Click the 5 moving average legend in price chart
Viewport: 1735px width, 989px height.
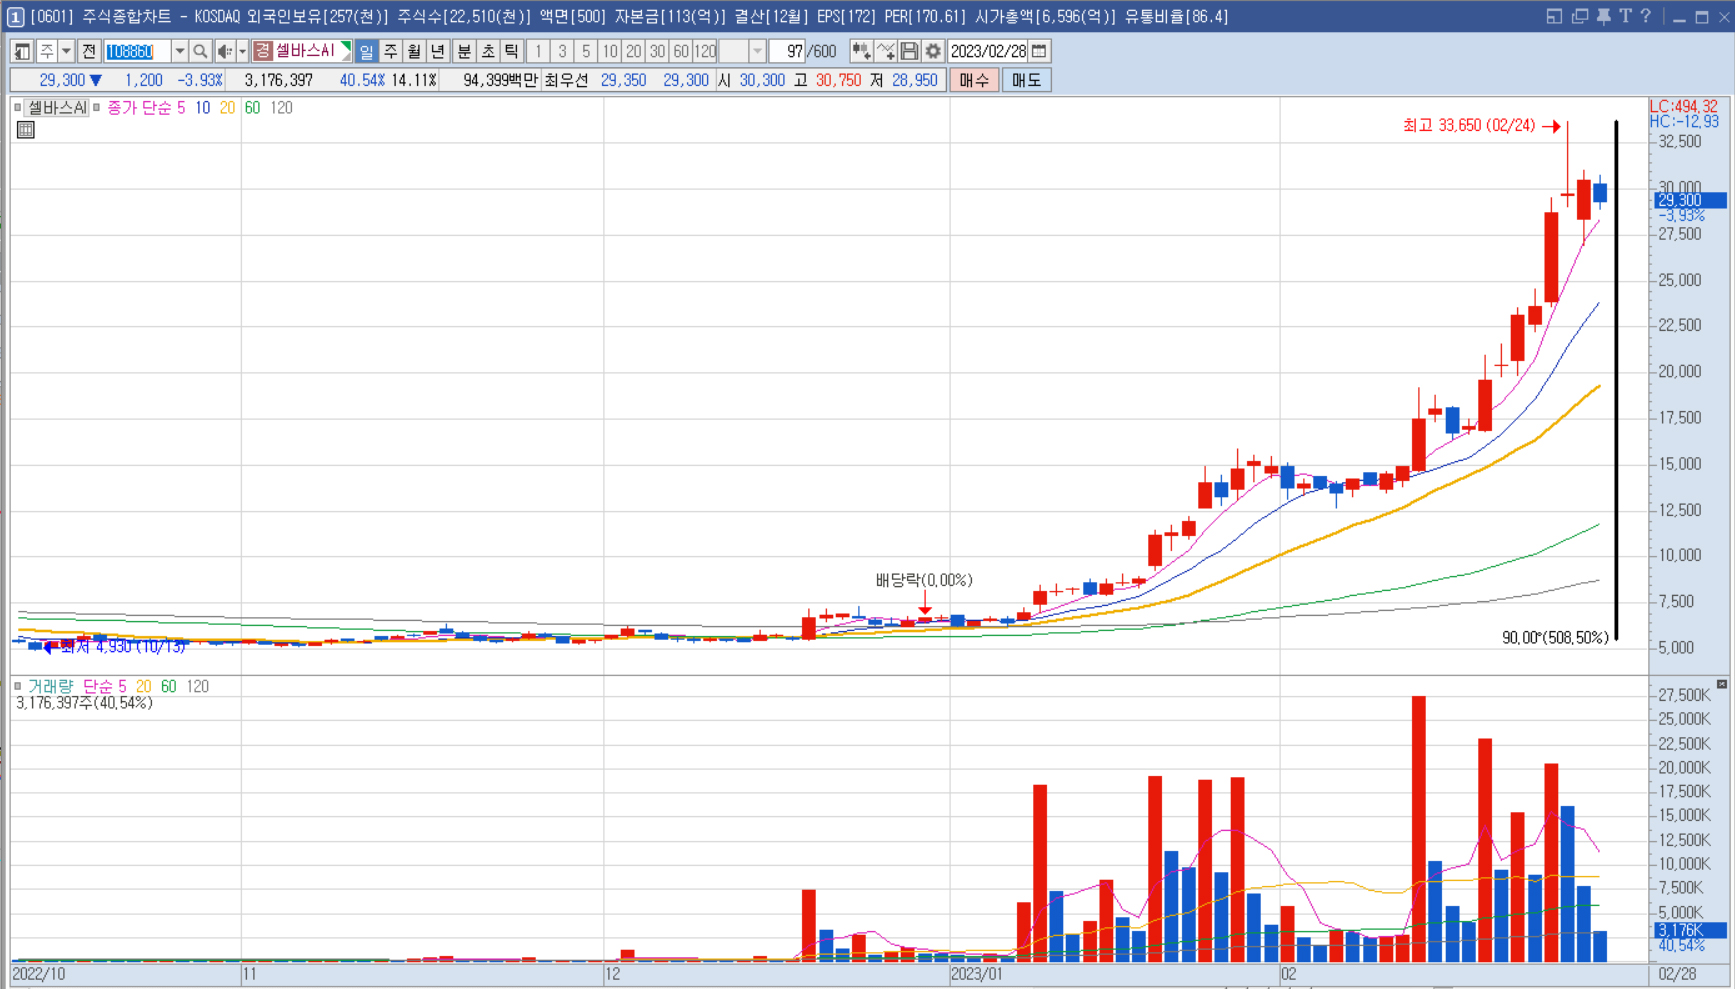(181, 108)
